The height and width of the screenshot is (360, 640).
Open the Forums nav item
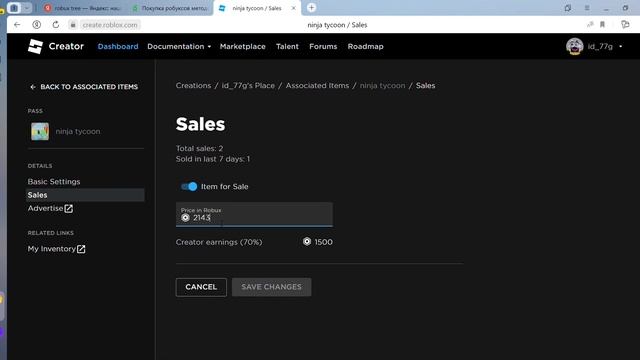[x=323, y=47]
